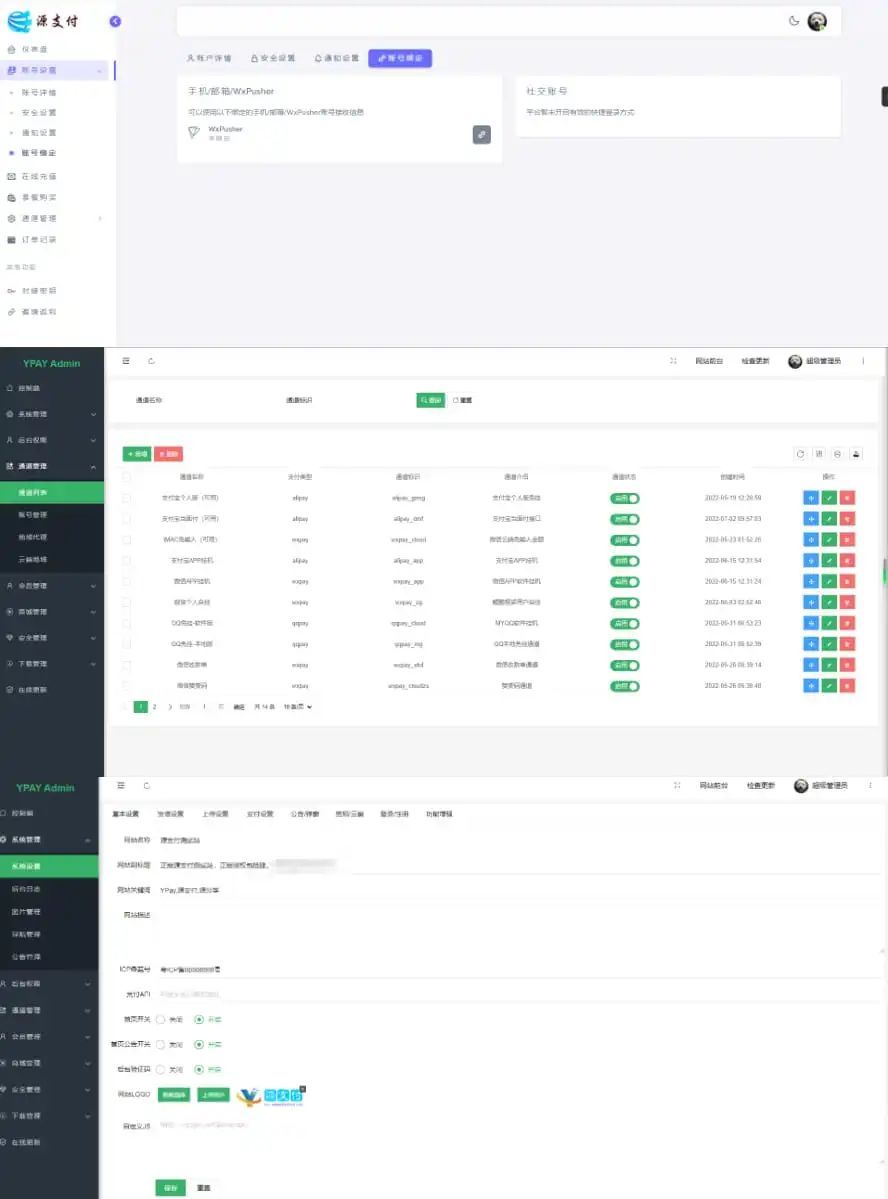This screenshot has width=888, height=1199.
Task: Toggle dark mode with the moon icon
Action: pyautogui.click(x=794, y=21)
